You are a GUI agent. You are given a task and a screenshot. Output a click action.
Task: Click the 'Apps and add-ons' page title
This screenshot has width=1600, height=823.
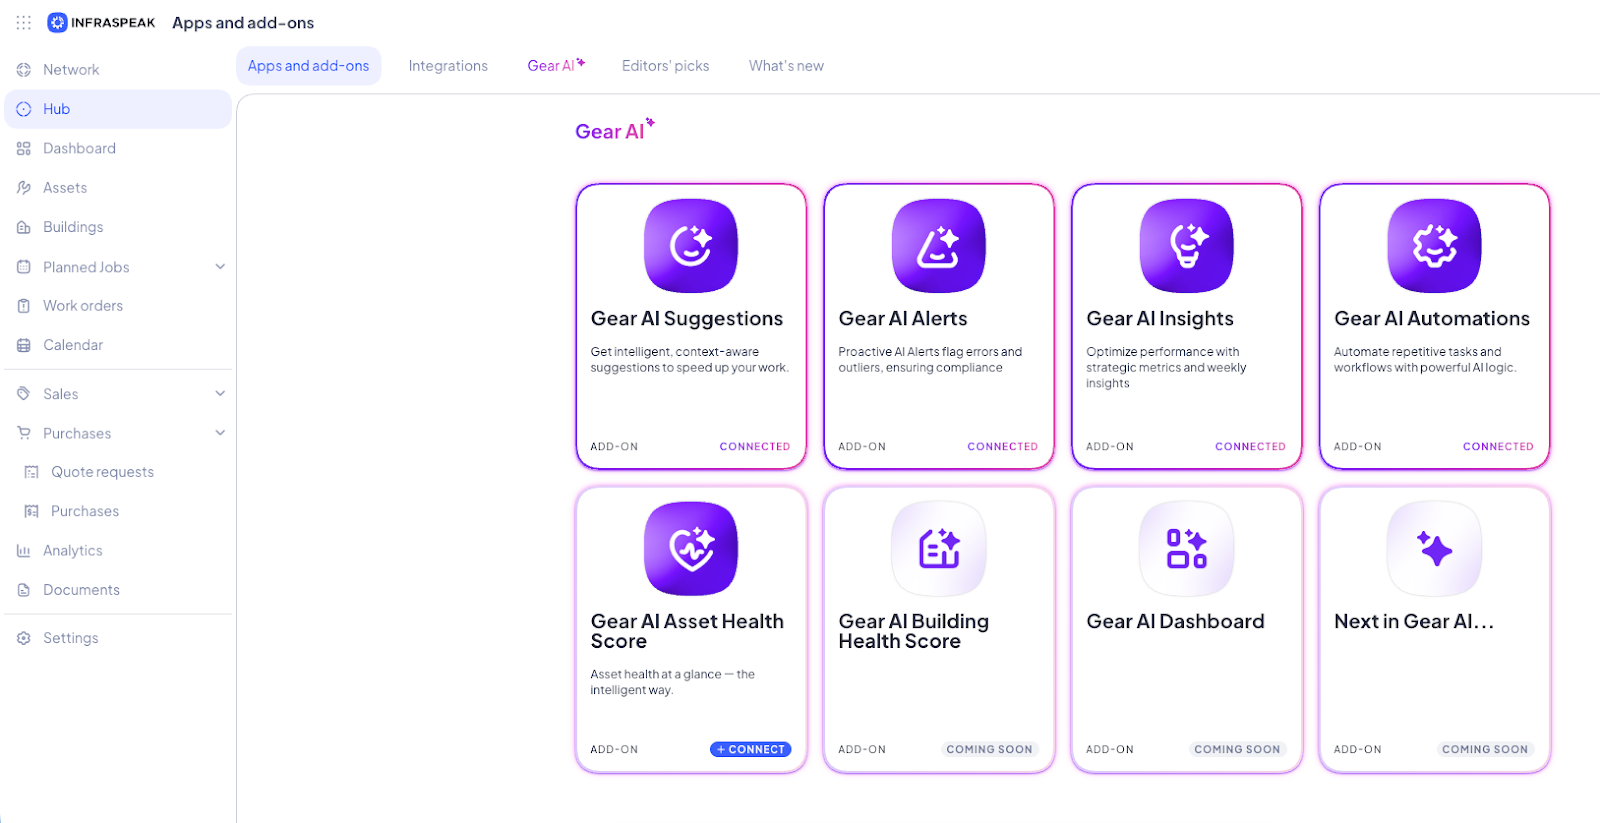pyautogui.click(x=243, y=22)
